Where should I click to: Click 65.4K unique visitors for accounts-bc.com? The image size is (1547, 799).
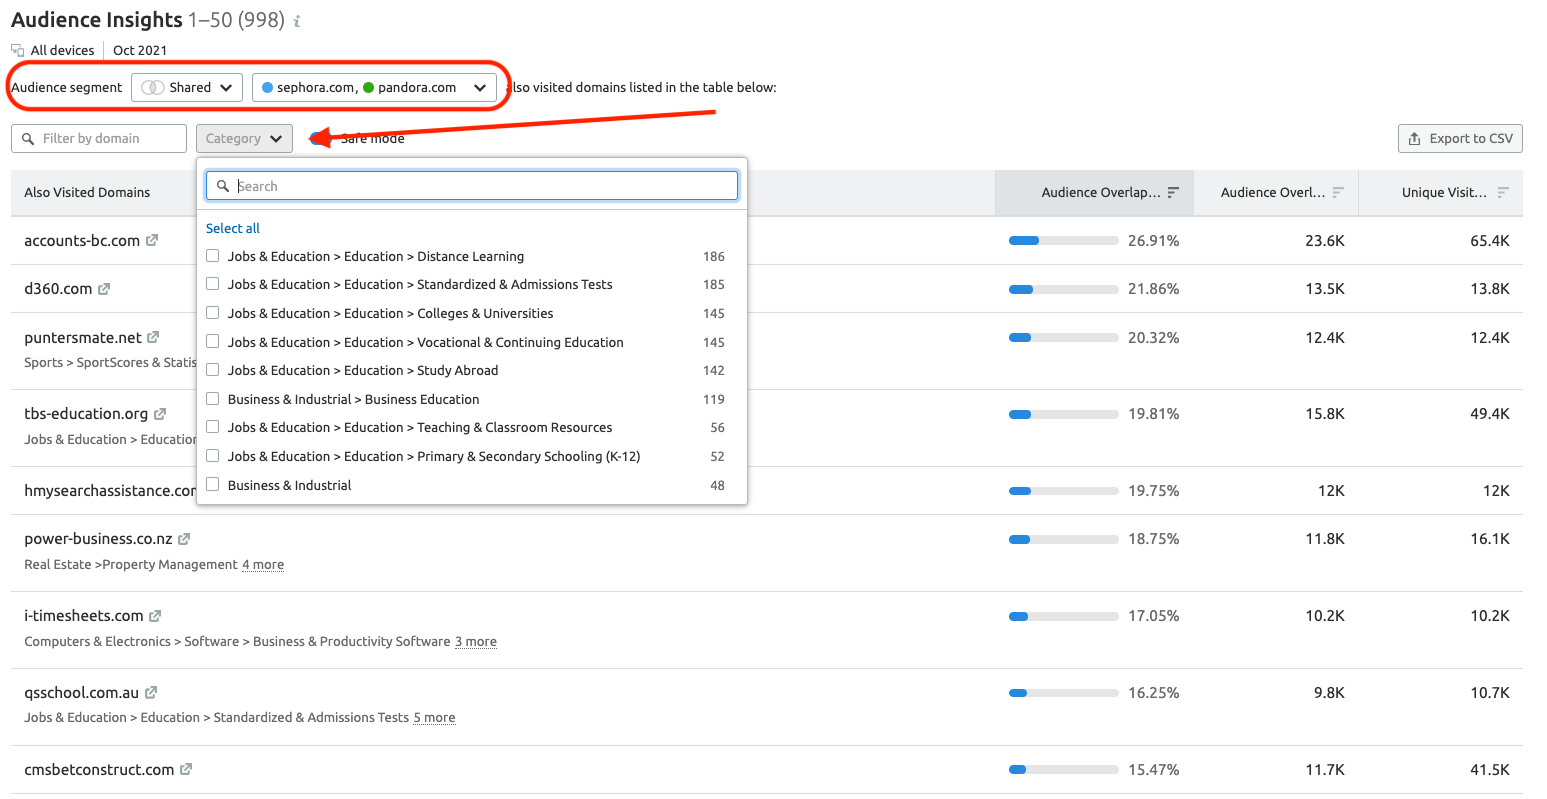(x=1490, y=241)
